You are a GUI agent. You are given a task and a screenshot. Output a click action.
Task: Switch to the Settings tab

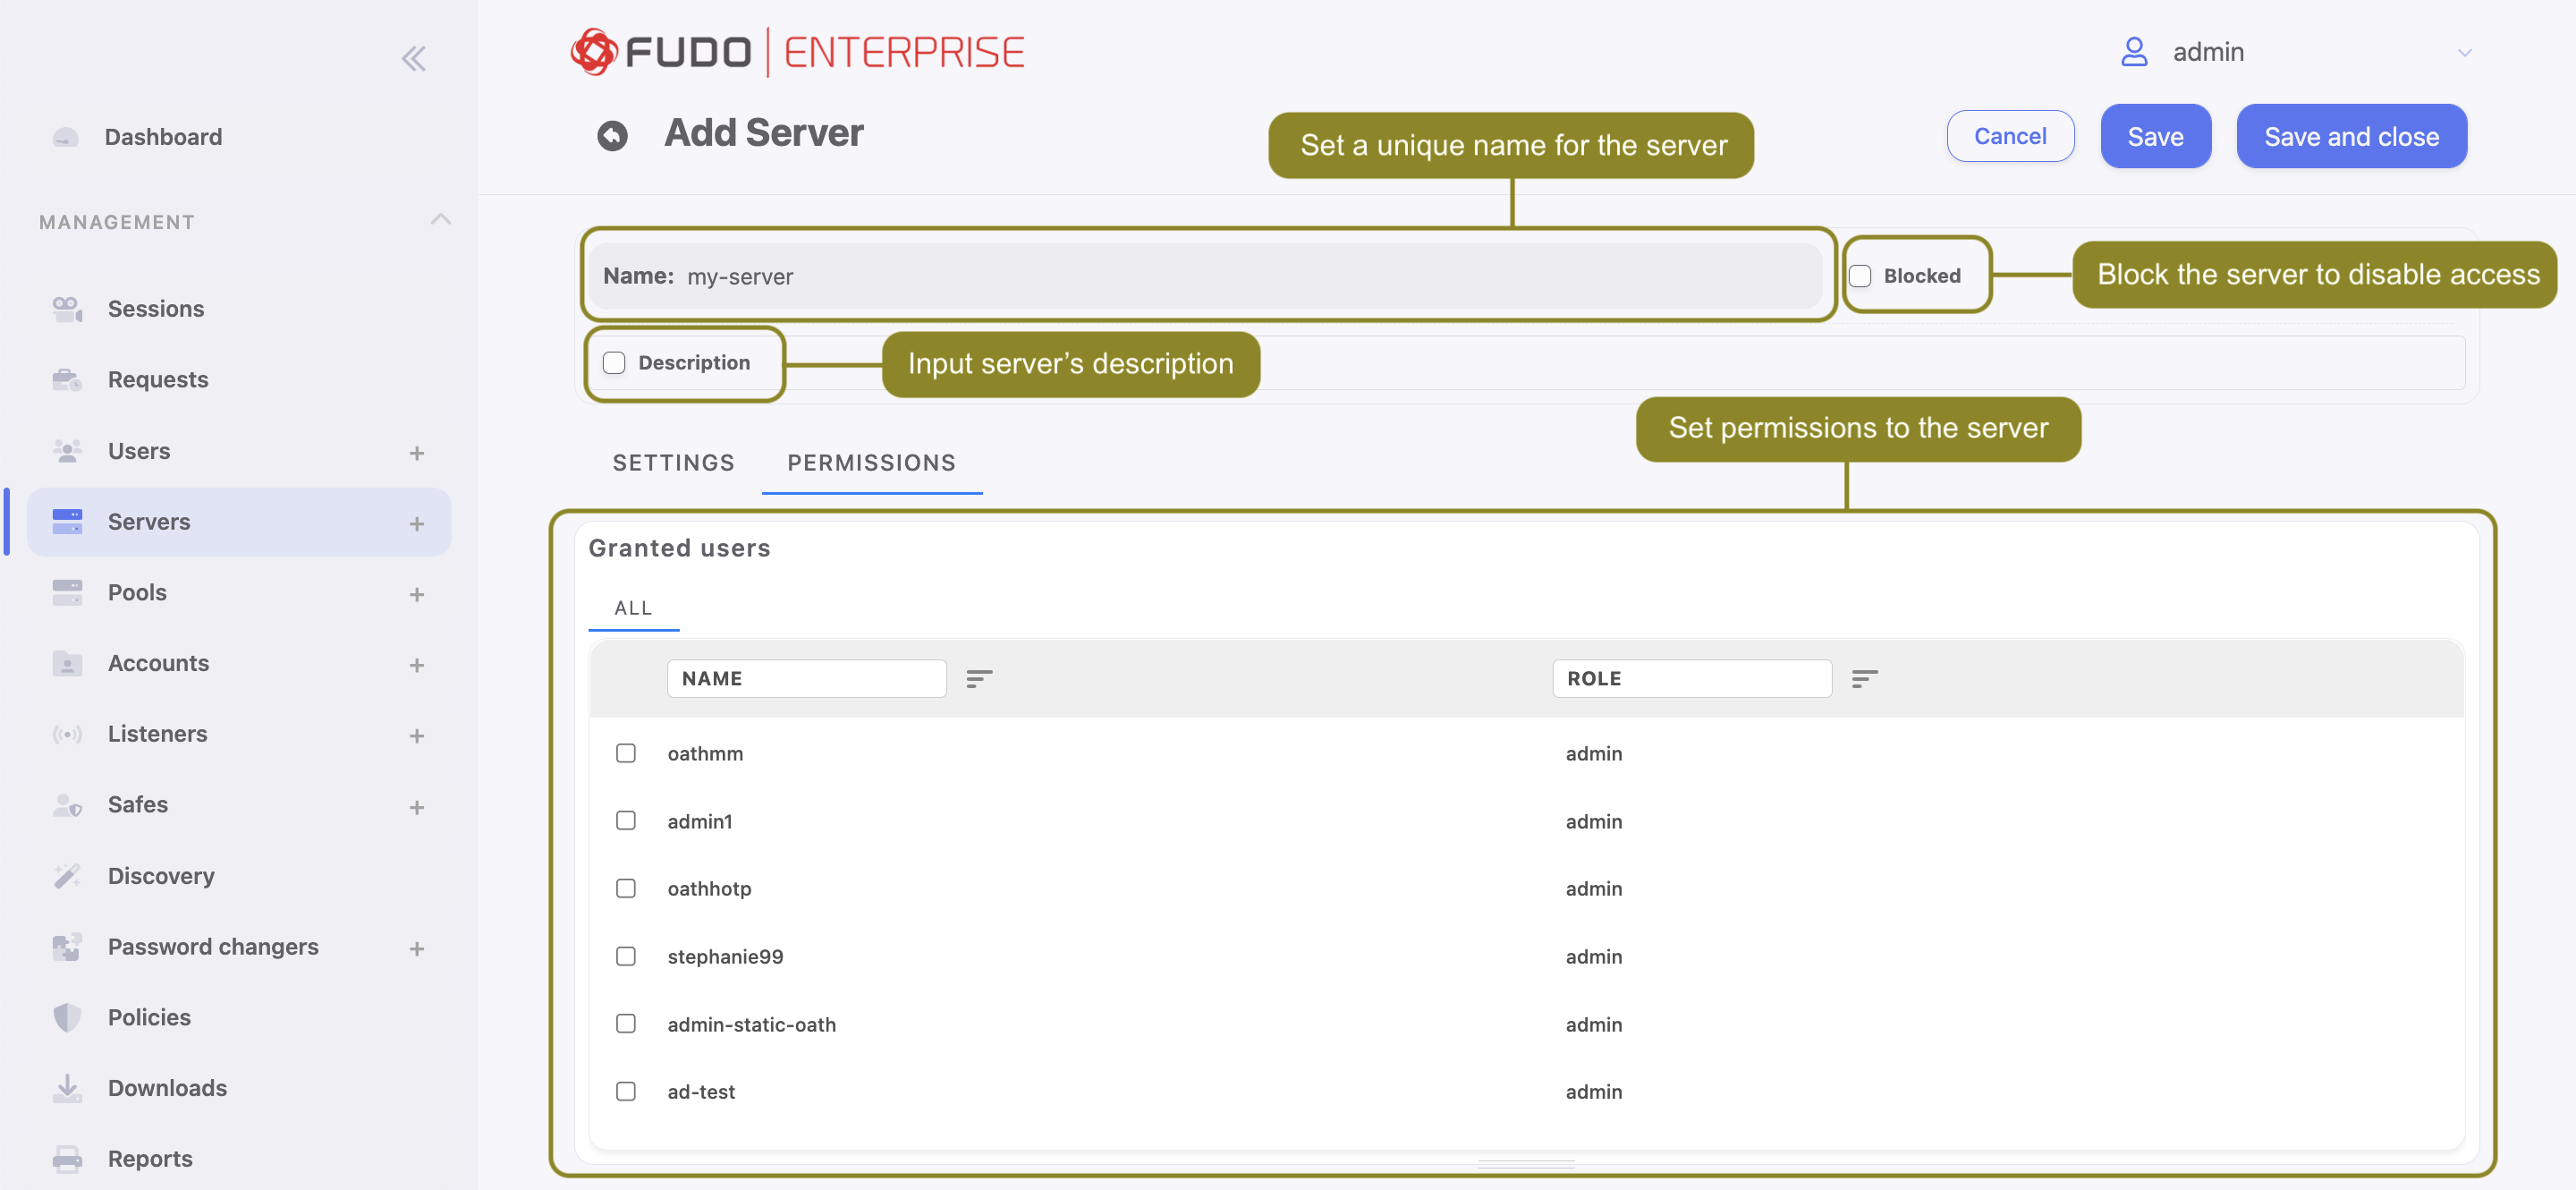(x=673, y=463)
